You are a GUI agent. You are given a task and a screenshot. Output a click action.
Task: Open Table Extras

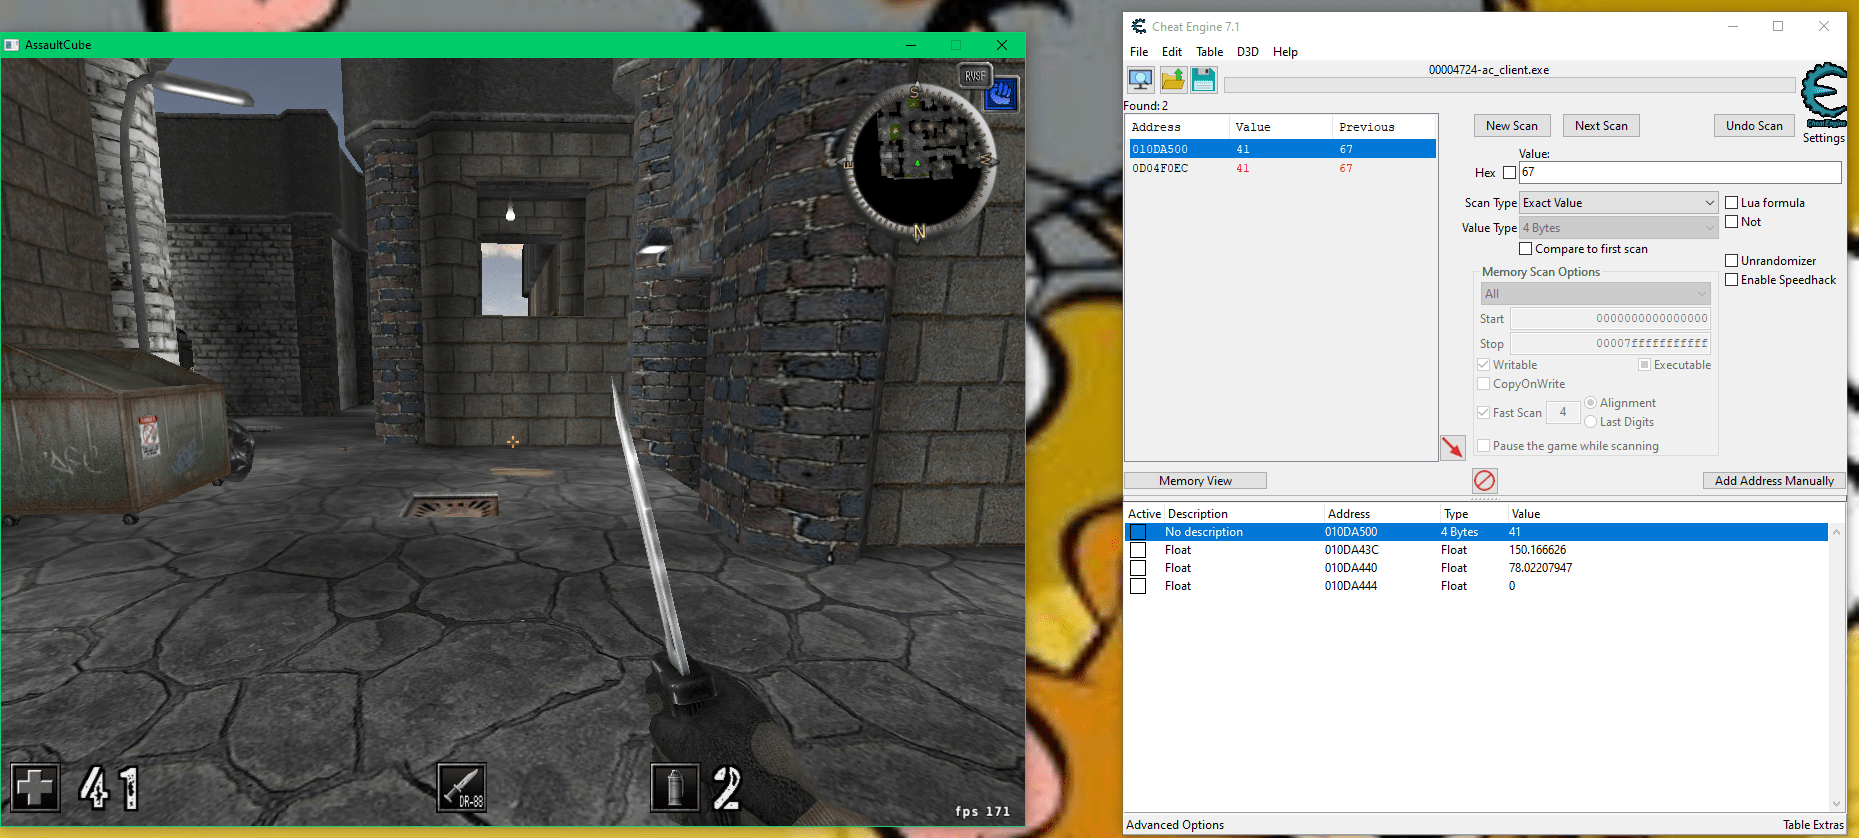(1813, 825)
